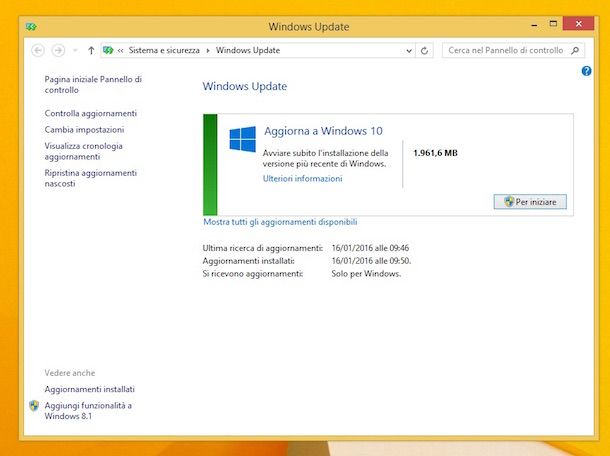The width and height of the screenshot is (610, 456).
Task: Click Aggiungi funzionalità a Windows 8.1
Action: click(88, 411)
